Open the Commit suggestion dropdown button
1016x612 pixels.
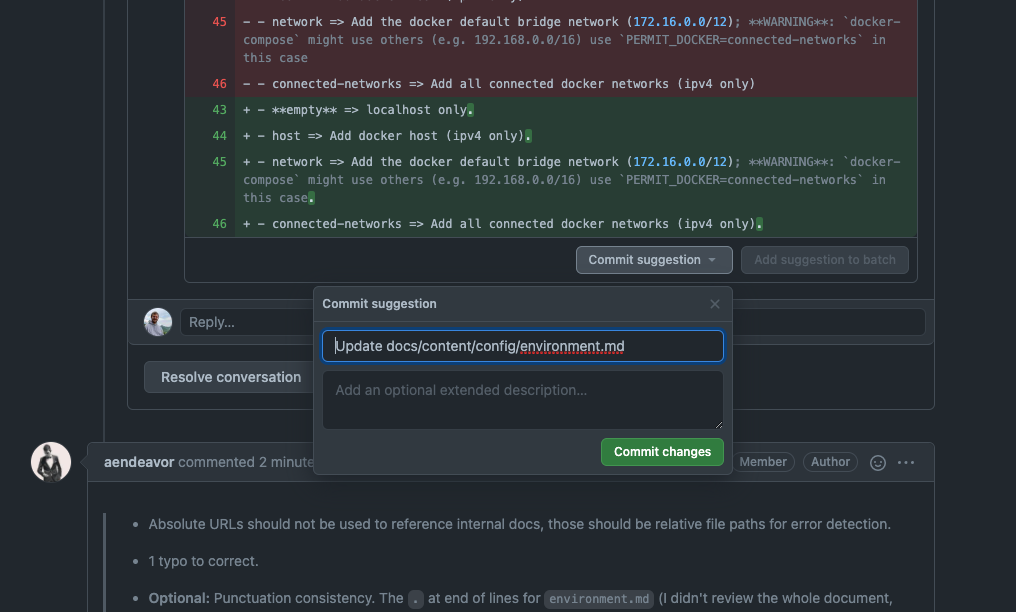tap(654, 260)
